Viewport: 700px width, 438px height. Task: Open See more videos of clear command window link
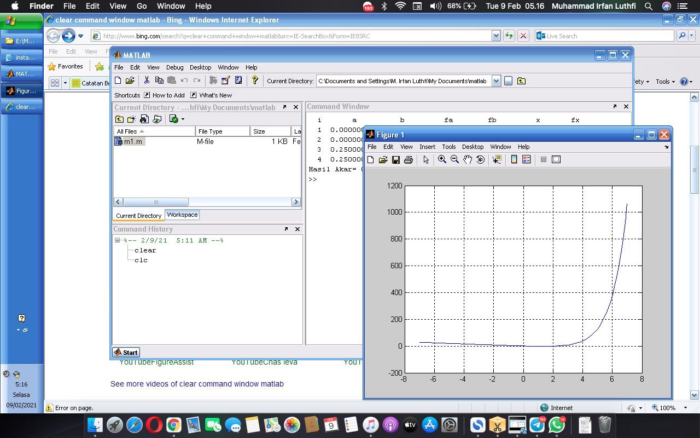[197, 384]
